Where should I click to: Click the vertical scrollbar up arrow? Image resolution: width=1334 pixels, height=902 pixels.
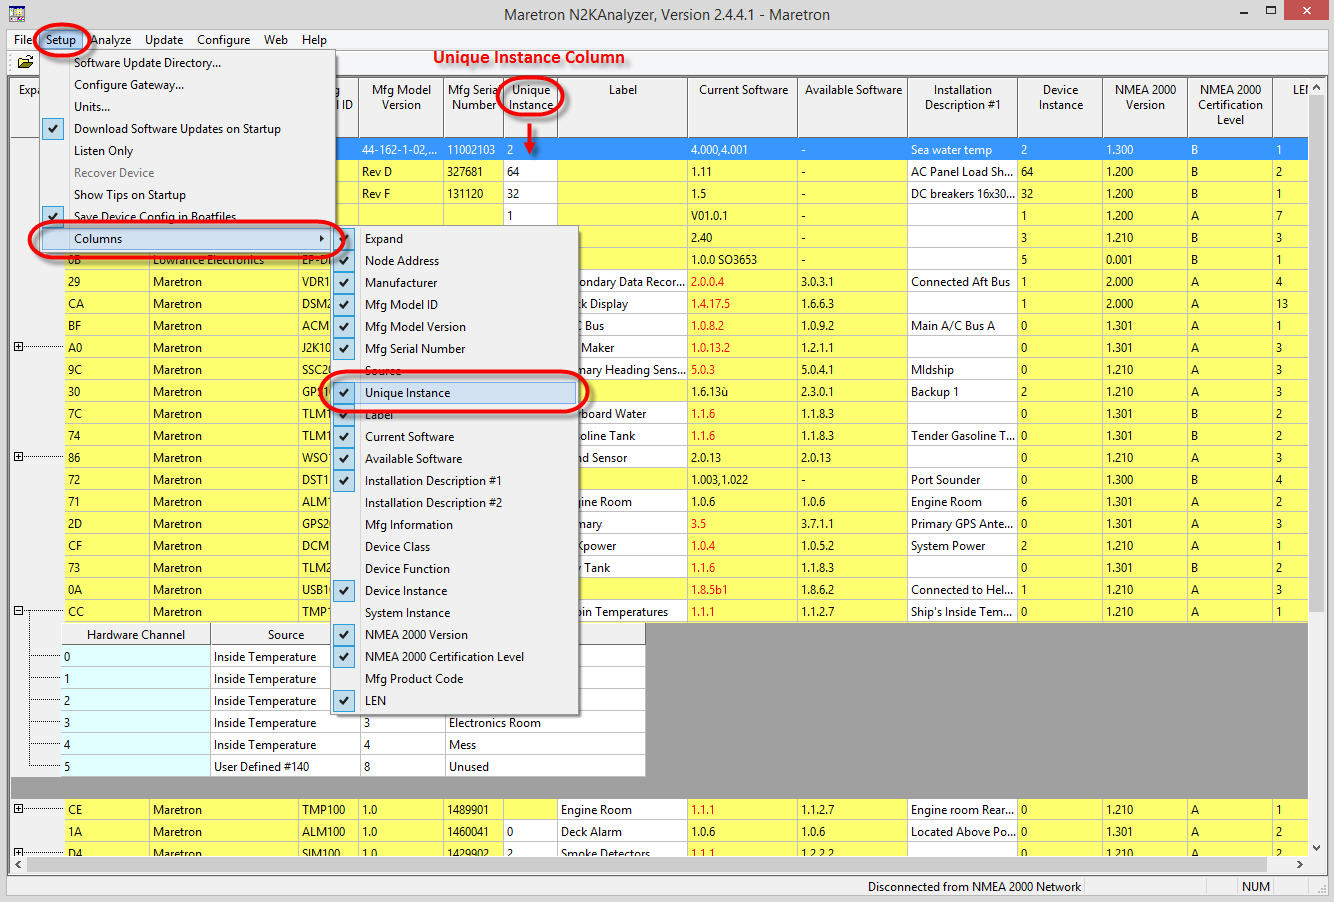[1317, 88]
